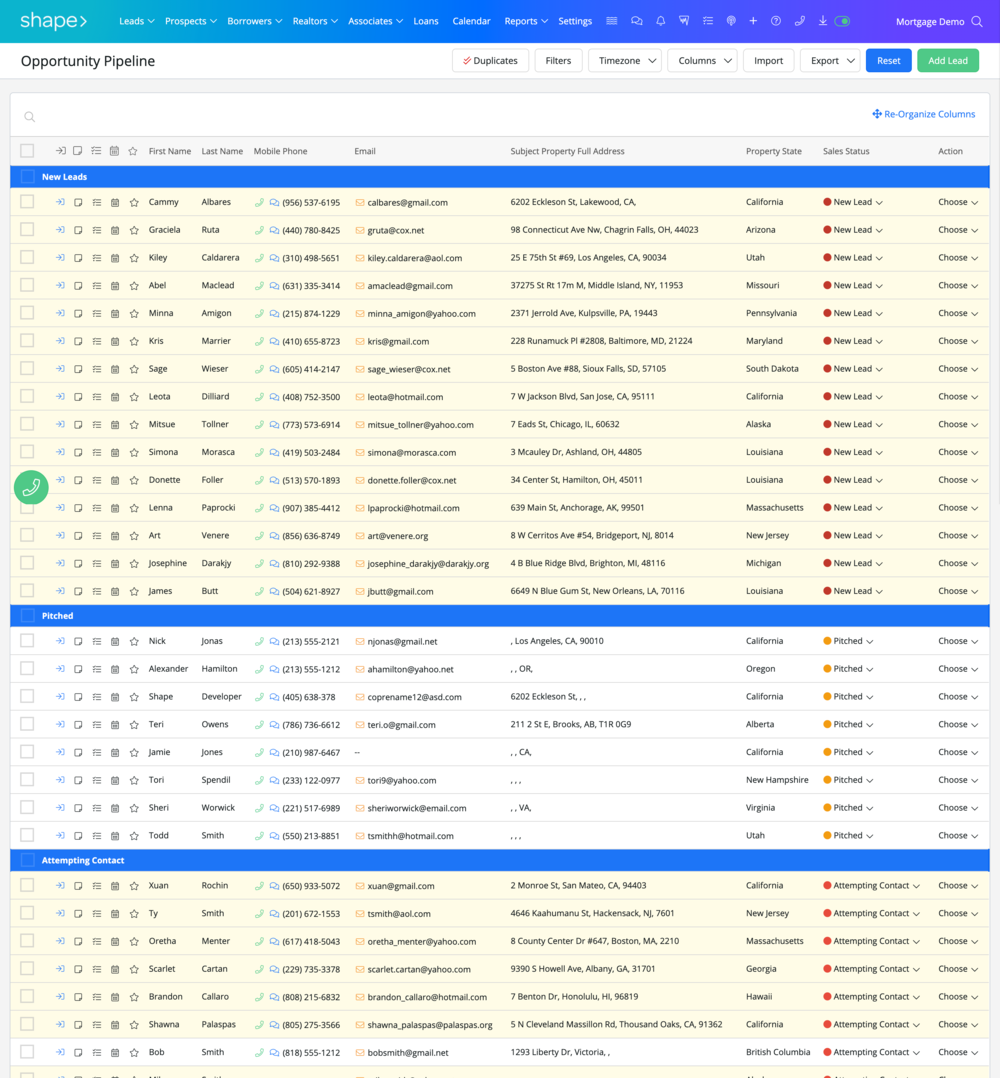Open Brandon Callaro record via arrow icon
Viewport: 1000px width, 1078px height.
click(x=60, y=997)
